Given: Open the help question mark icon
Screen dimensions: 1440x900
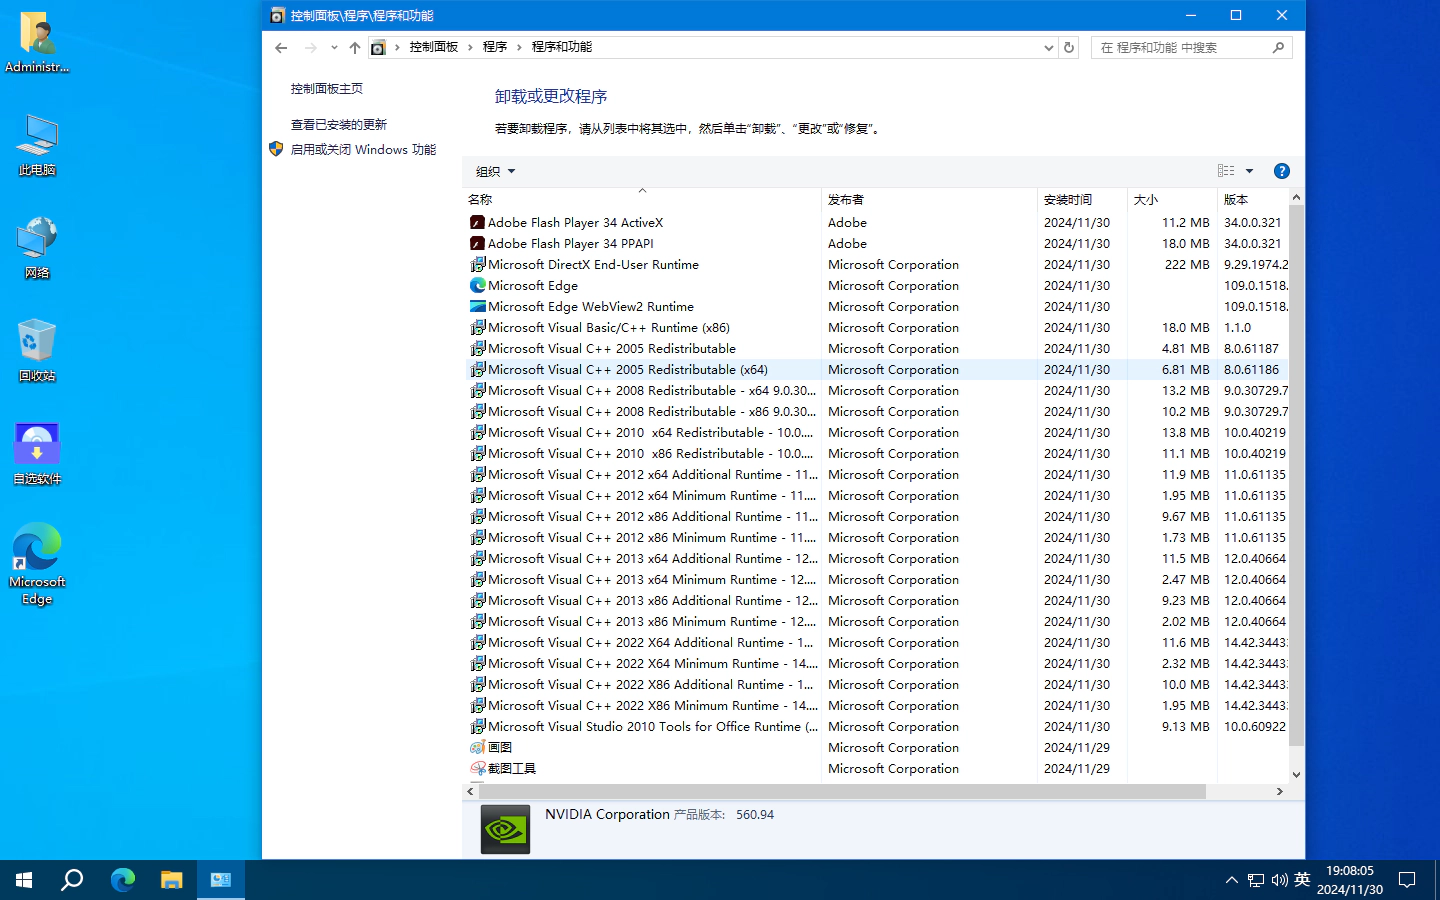Looking at the screenshot, I should click(x=1282, y=171).
